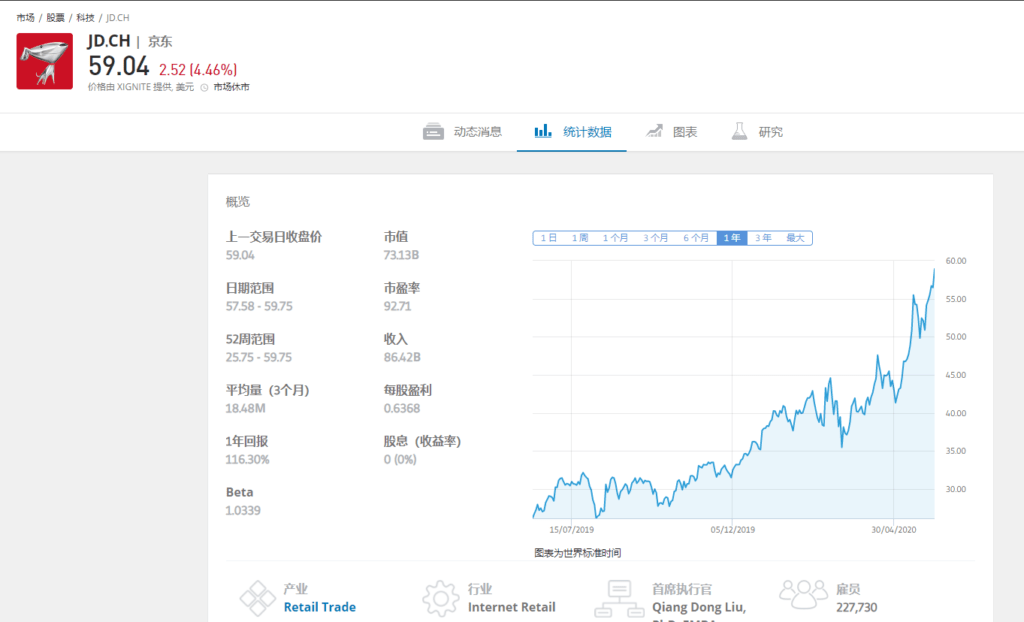
Task: Go to 市场 in breadcrumb
Action: (x=25, y=18)
